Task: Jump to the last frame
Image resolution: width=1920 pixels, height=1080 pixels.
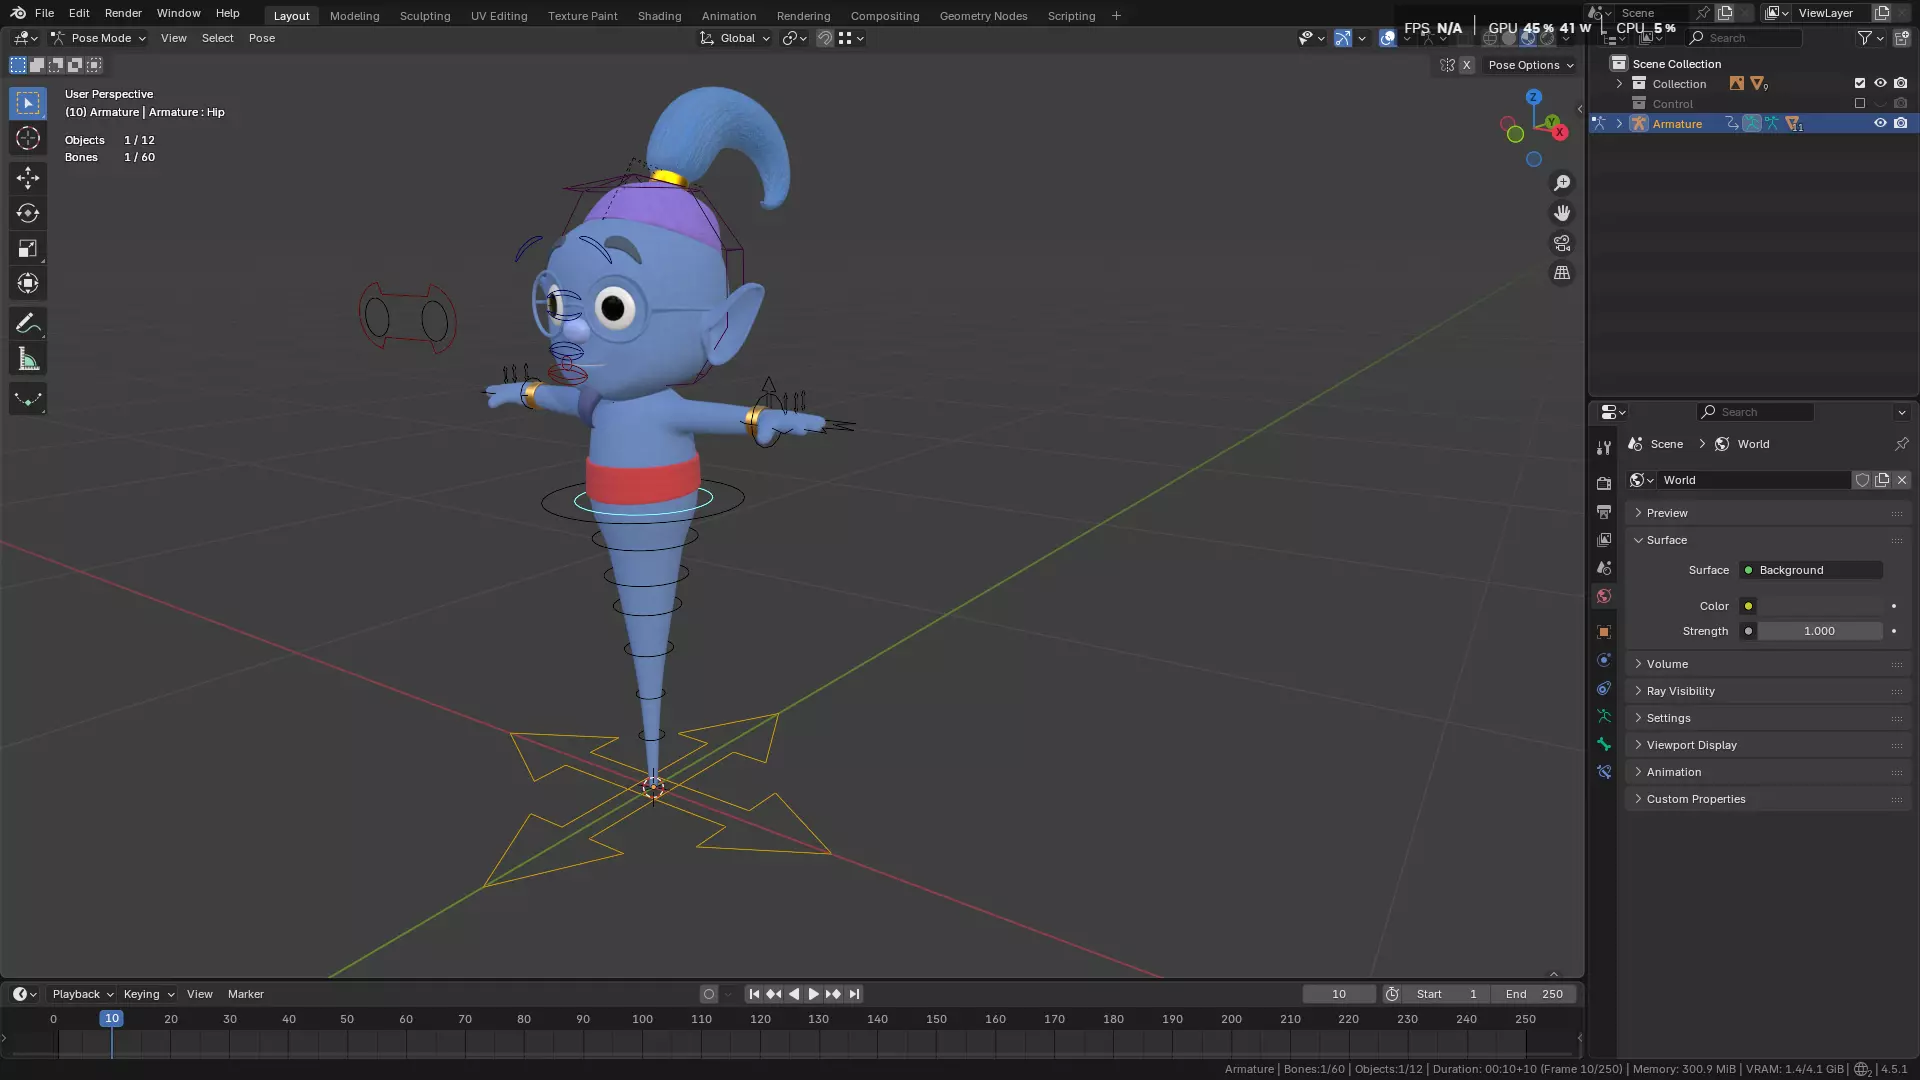Action: pos(854,994)
